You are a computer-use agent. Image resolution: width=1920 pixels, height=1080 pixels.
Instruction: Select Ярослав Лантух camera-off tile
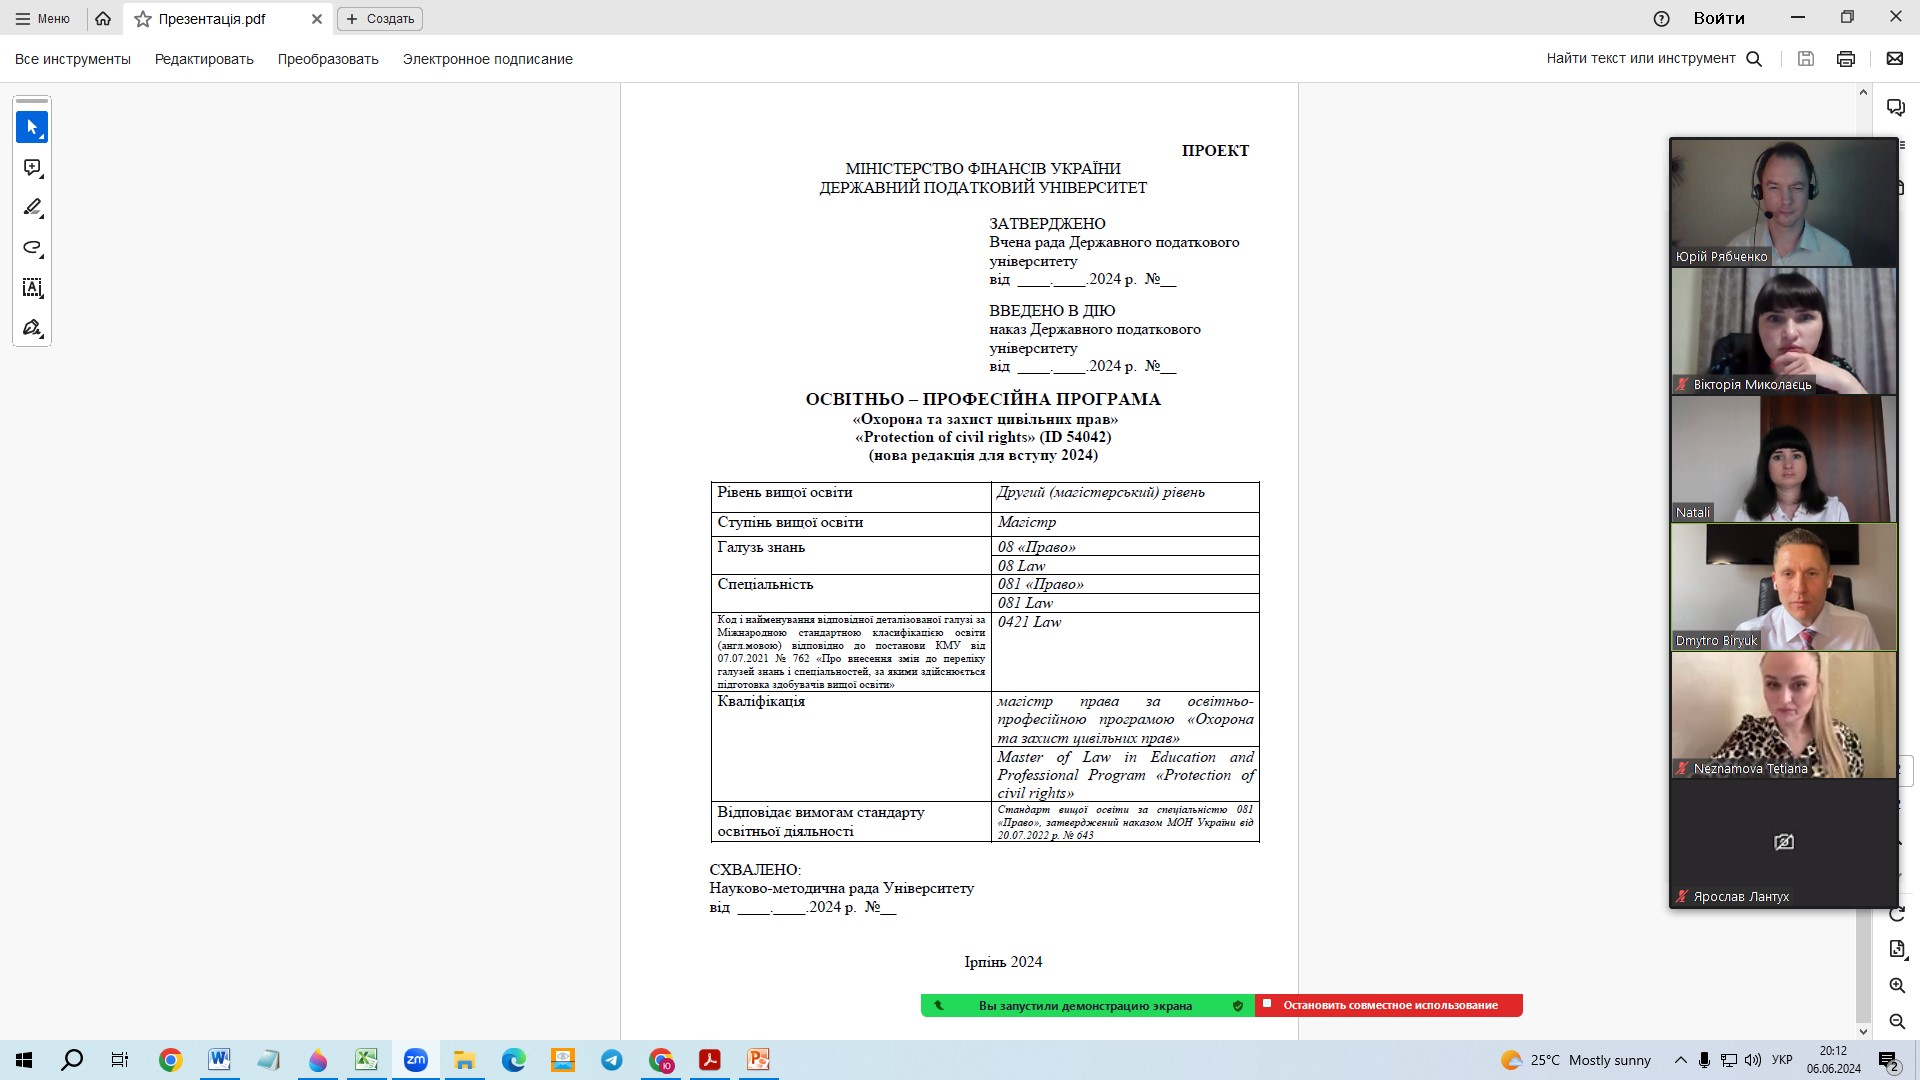click(1784, 843)
